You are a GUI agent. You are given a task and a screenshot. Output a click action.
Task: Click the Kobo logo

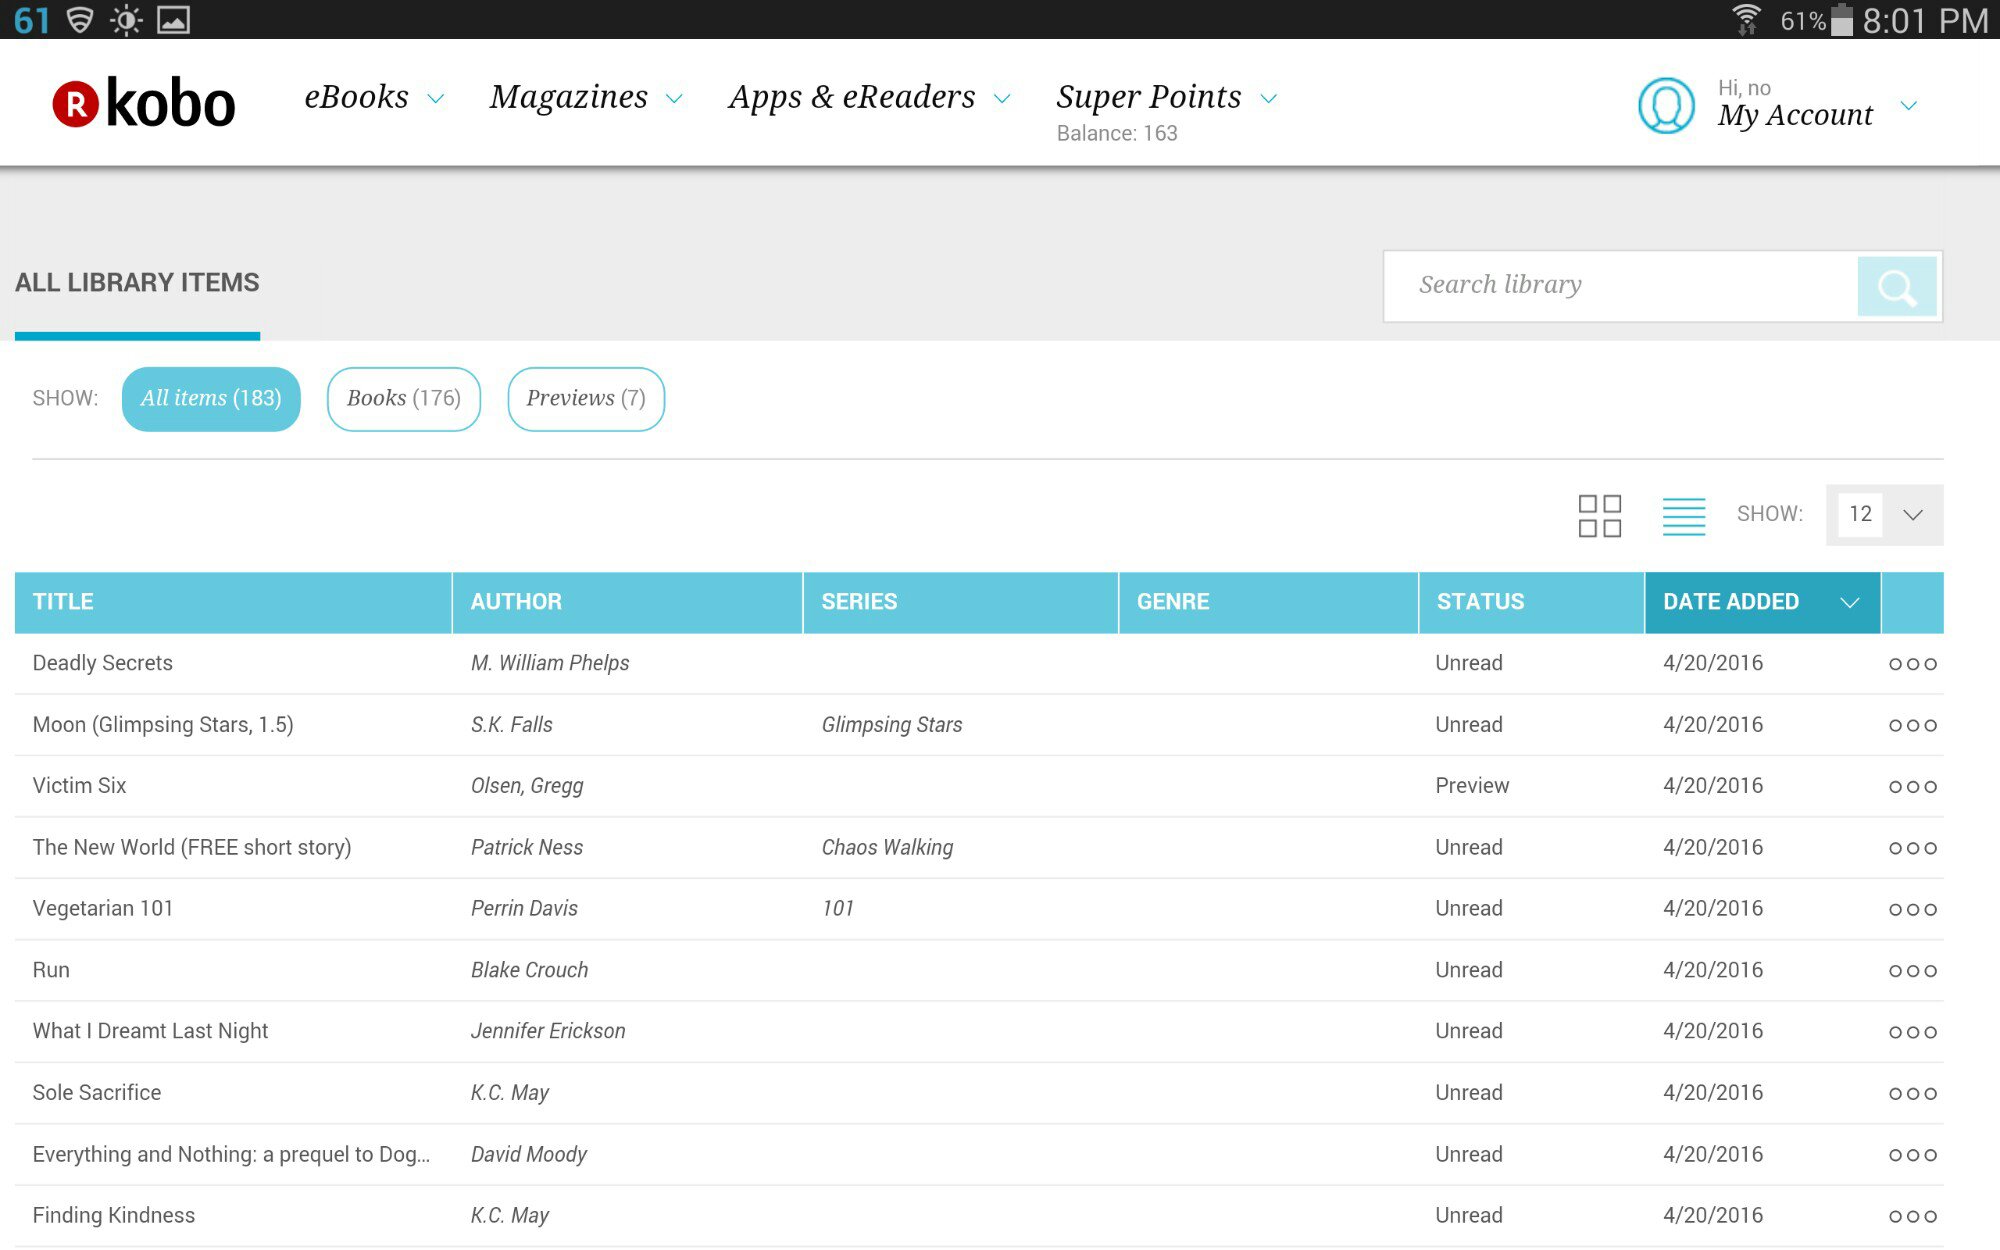(144, 103)
